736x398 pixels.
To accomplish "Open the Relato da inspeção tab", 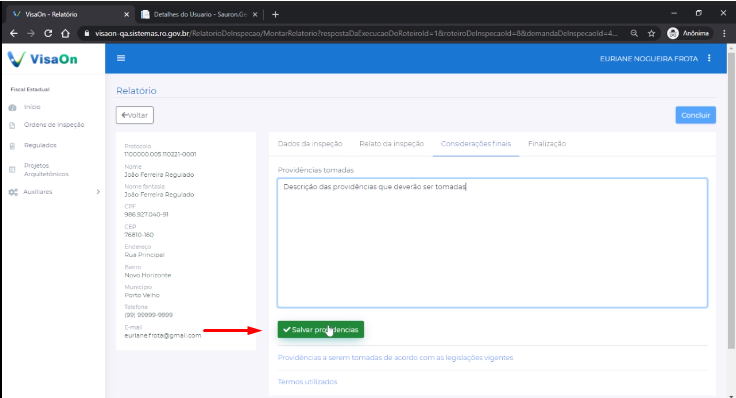I will click(x=391, y=144).
